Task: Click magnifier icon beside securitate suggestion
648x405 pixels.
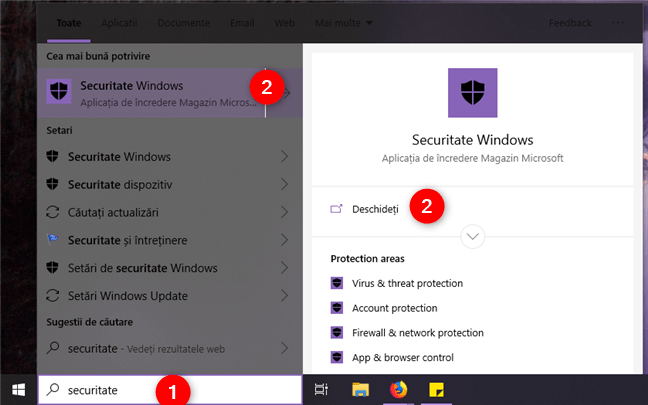Action: click(x=52, y=348)
